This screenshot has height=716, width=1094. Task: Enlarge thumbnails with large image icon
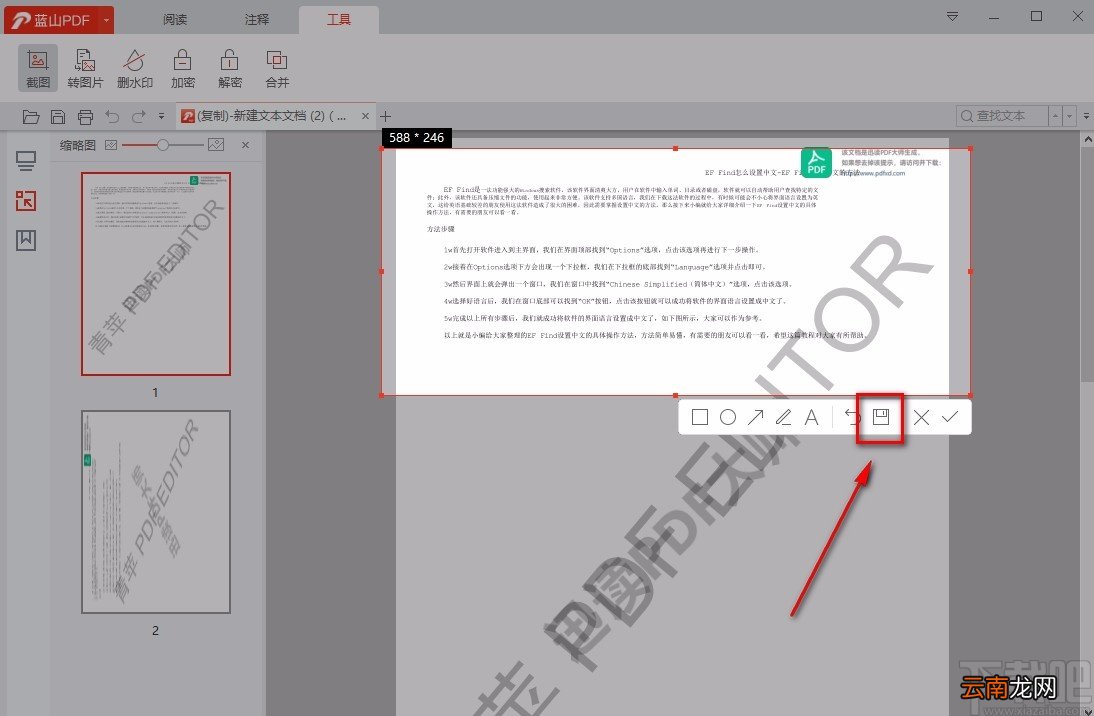(216, 144)
